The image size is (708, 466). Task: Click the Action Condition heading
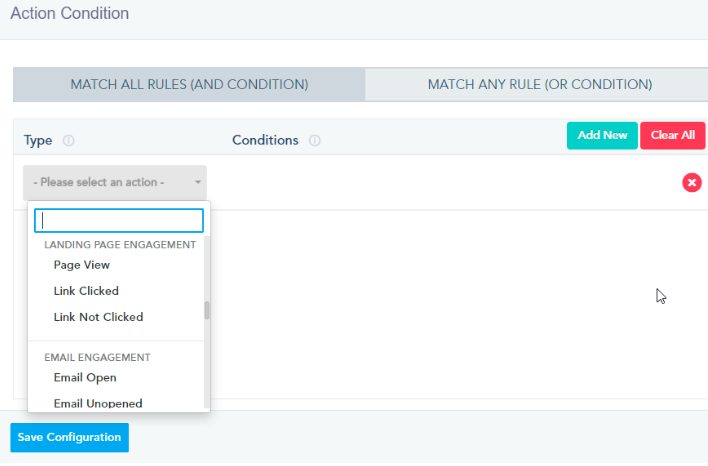69,15
